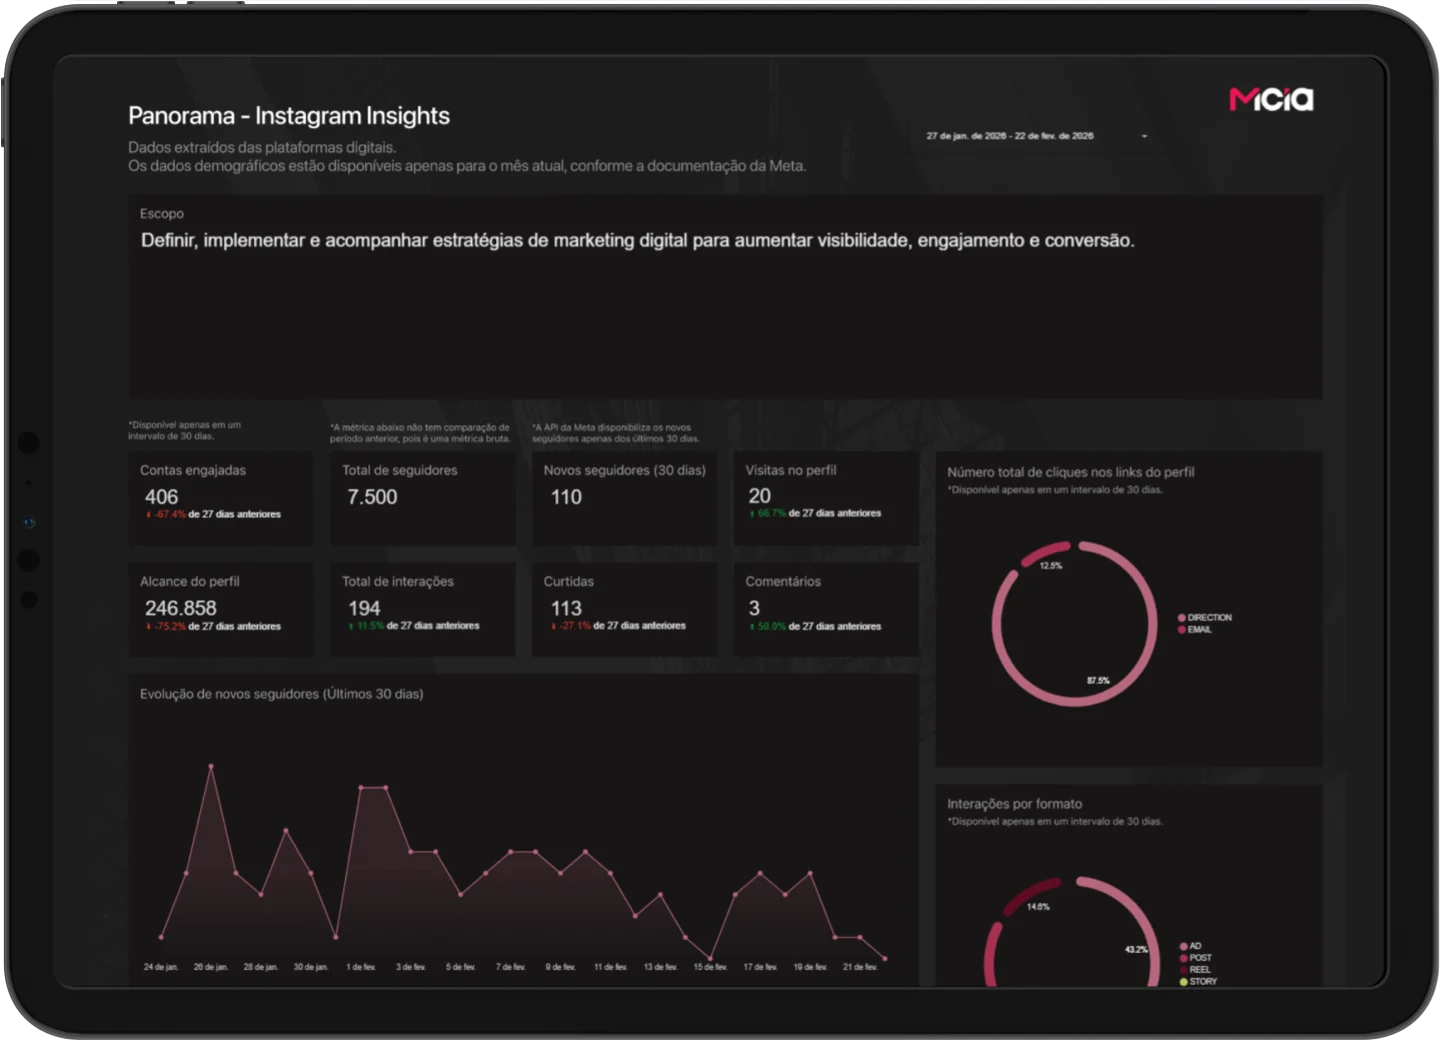
Task: Select the 'Panorama - Instagram Insights' title
Action: (x=289, y=116)
